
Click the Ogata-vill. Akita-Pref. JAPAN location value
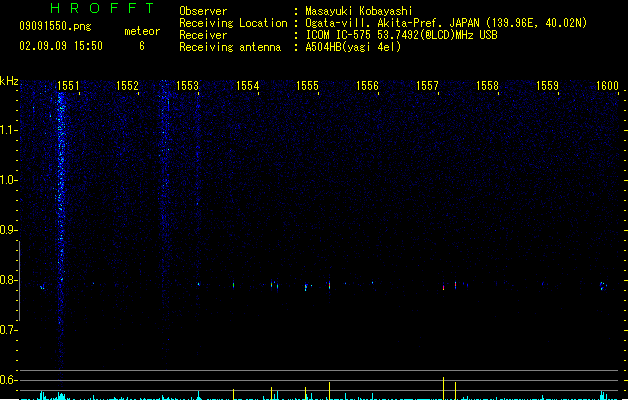coord(446,23)
